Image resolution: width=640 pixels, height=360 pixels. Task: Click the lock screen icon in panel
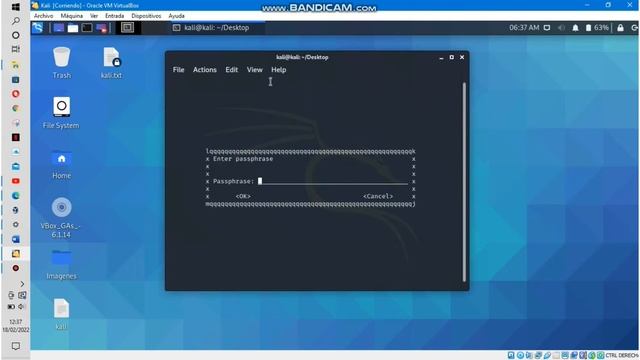[620, 28]
